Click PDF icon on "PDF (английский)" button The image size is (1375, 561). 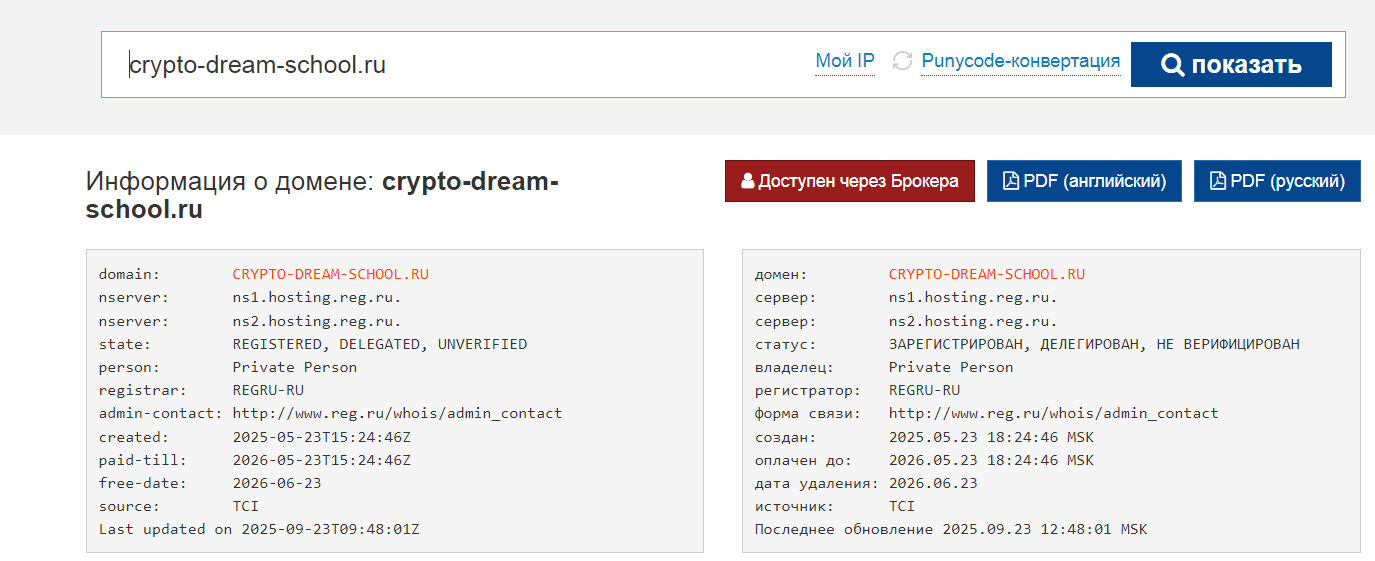coord(1011,182)
